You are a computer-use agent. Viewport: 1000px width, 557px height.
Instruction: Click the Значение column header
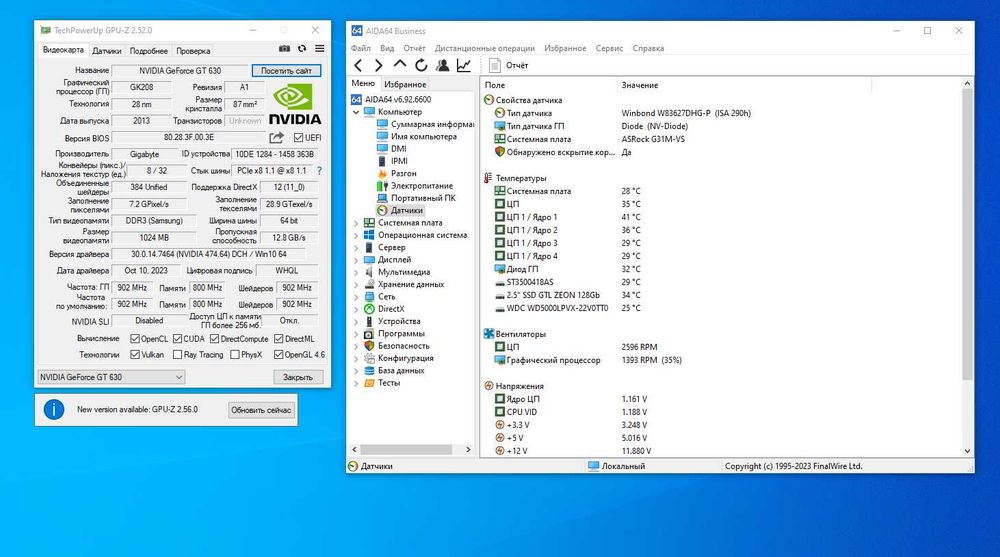(744, 85)
